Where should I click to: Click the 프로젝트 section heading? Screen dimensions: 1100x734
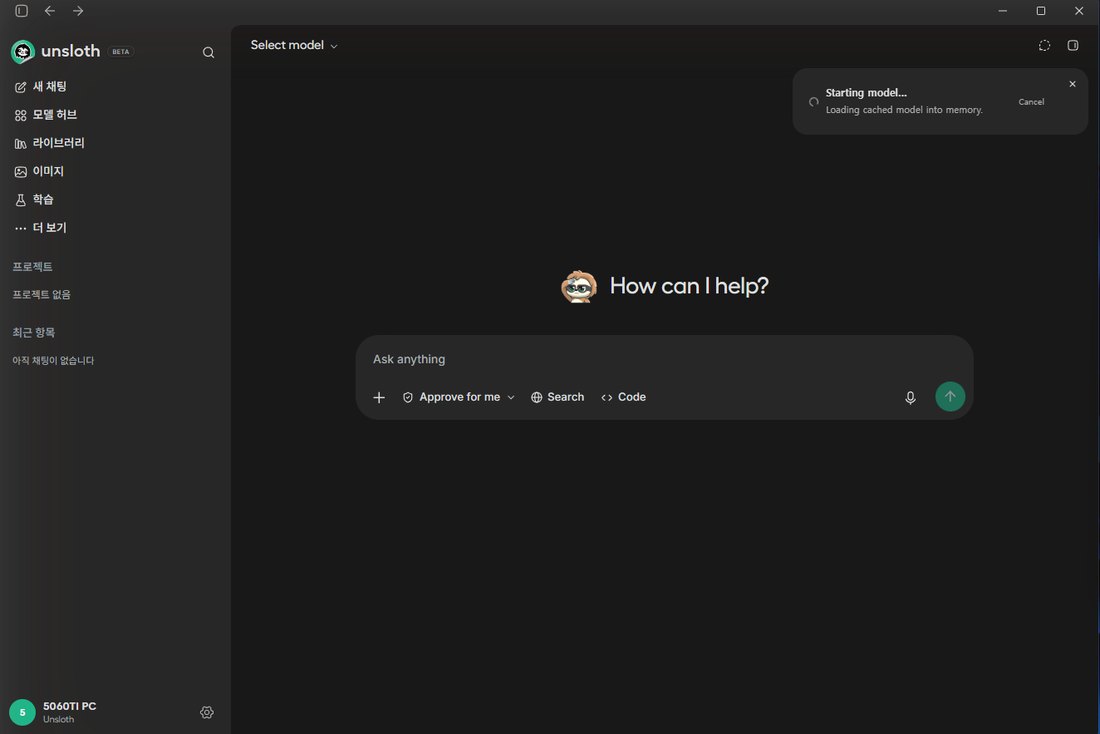[x=32, y=267]
